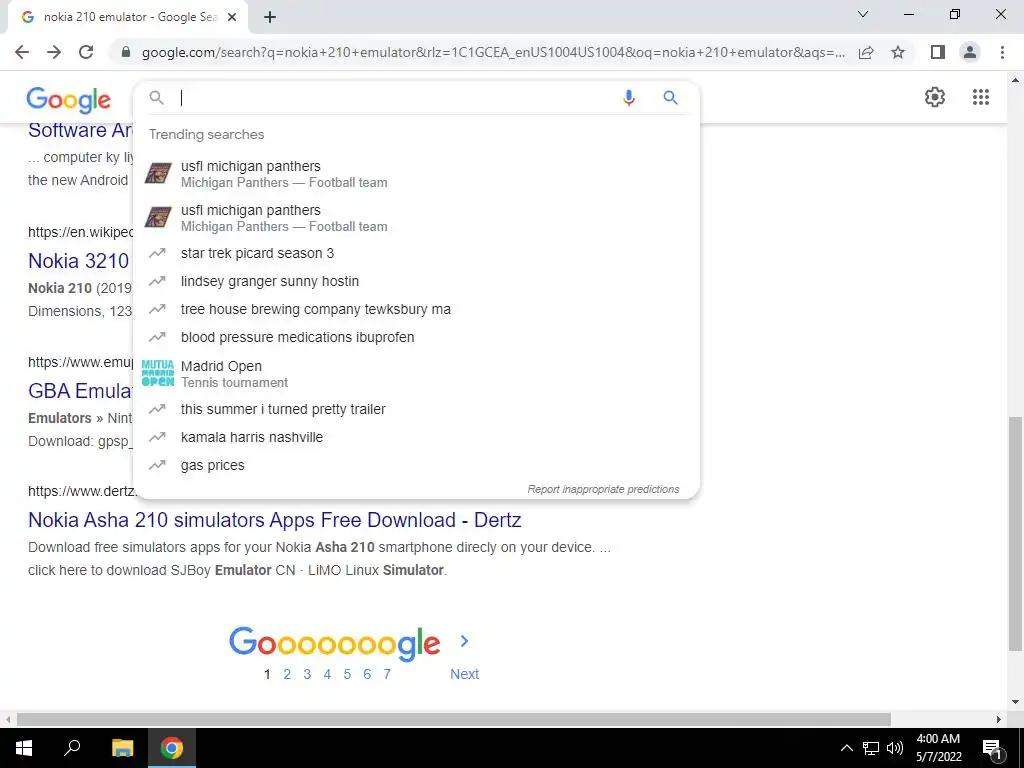Image resolution: width=1024 pixels, height=768 pixels.
Task: Select second usfl michigan panthers suggestion
Action: coord(416,217)
